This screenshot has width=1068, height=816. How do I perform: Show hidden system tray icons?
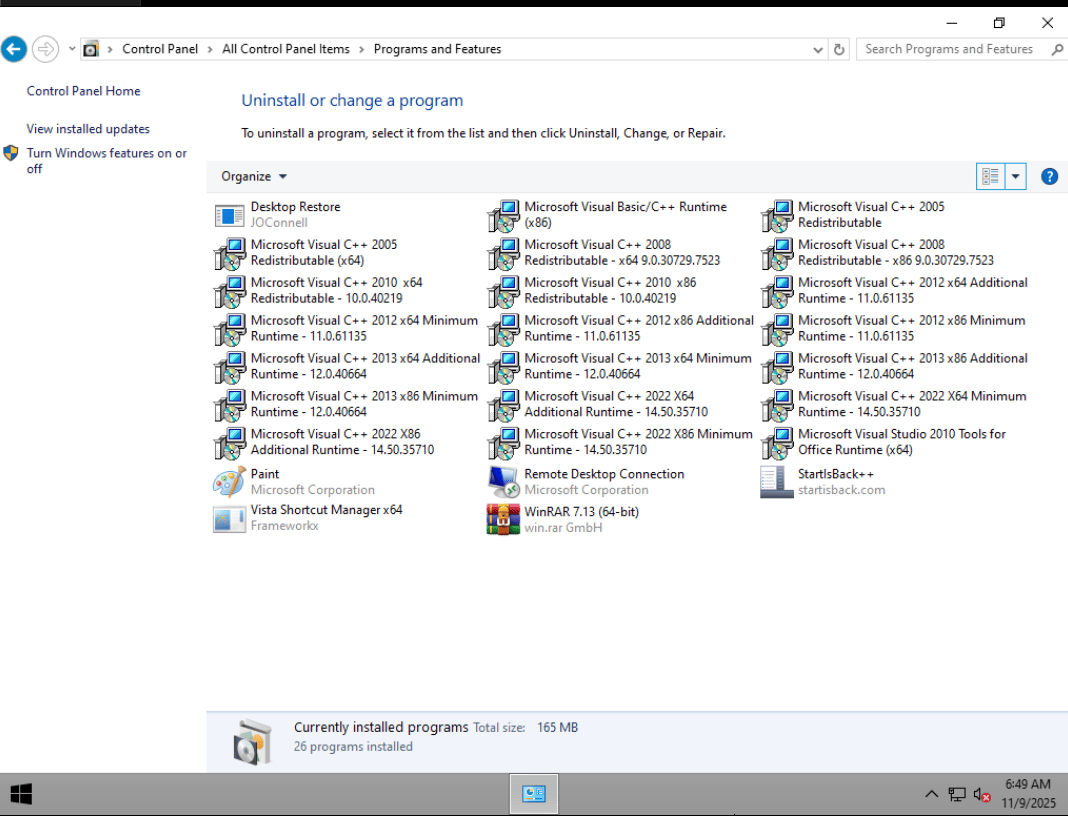tap(931, 794)
